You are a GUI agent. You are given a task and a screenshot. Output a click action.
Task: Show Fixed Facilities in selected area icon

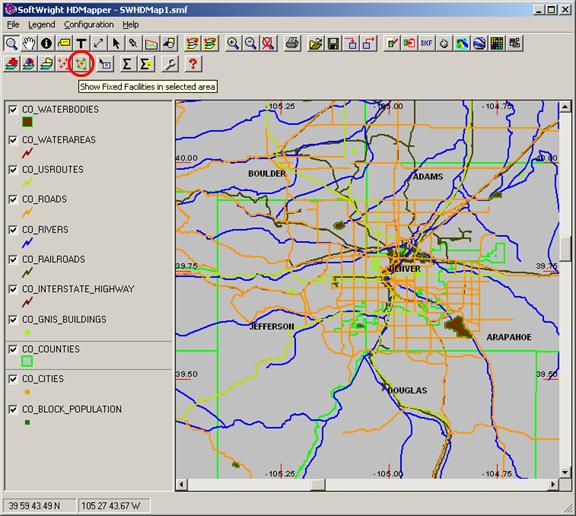[82, 64]
